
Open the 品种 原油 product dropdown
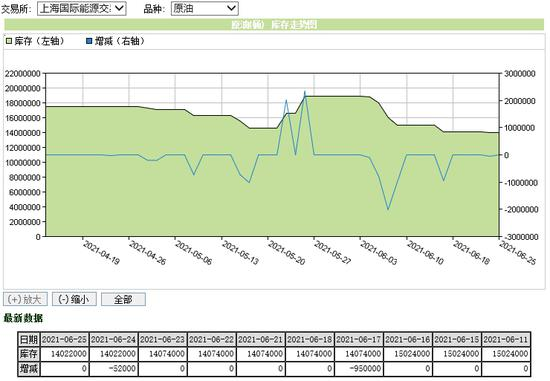pos(204,8)
